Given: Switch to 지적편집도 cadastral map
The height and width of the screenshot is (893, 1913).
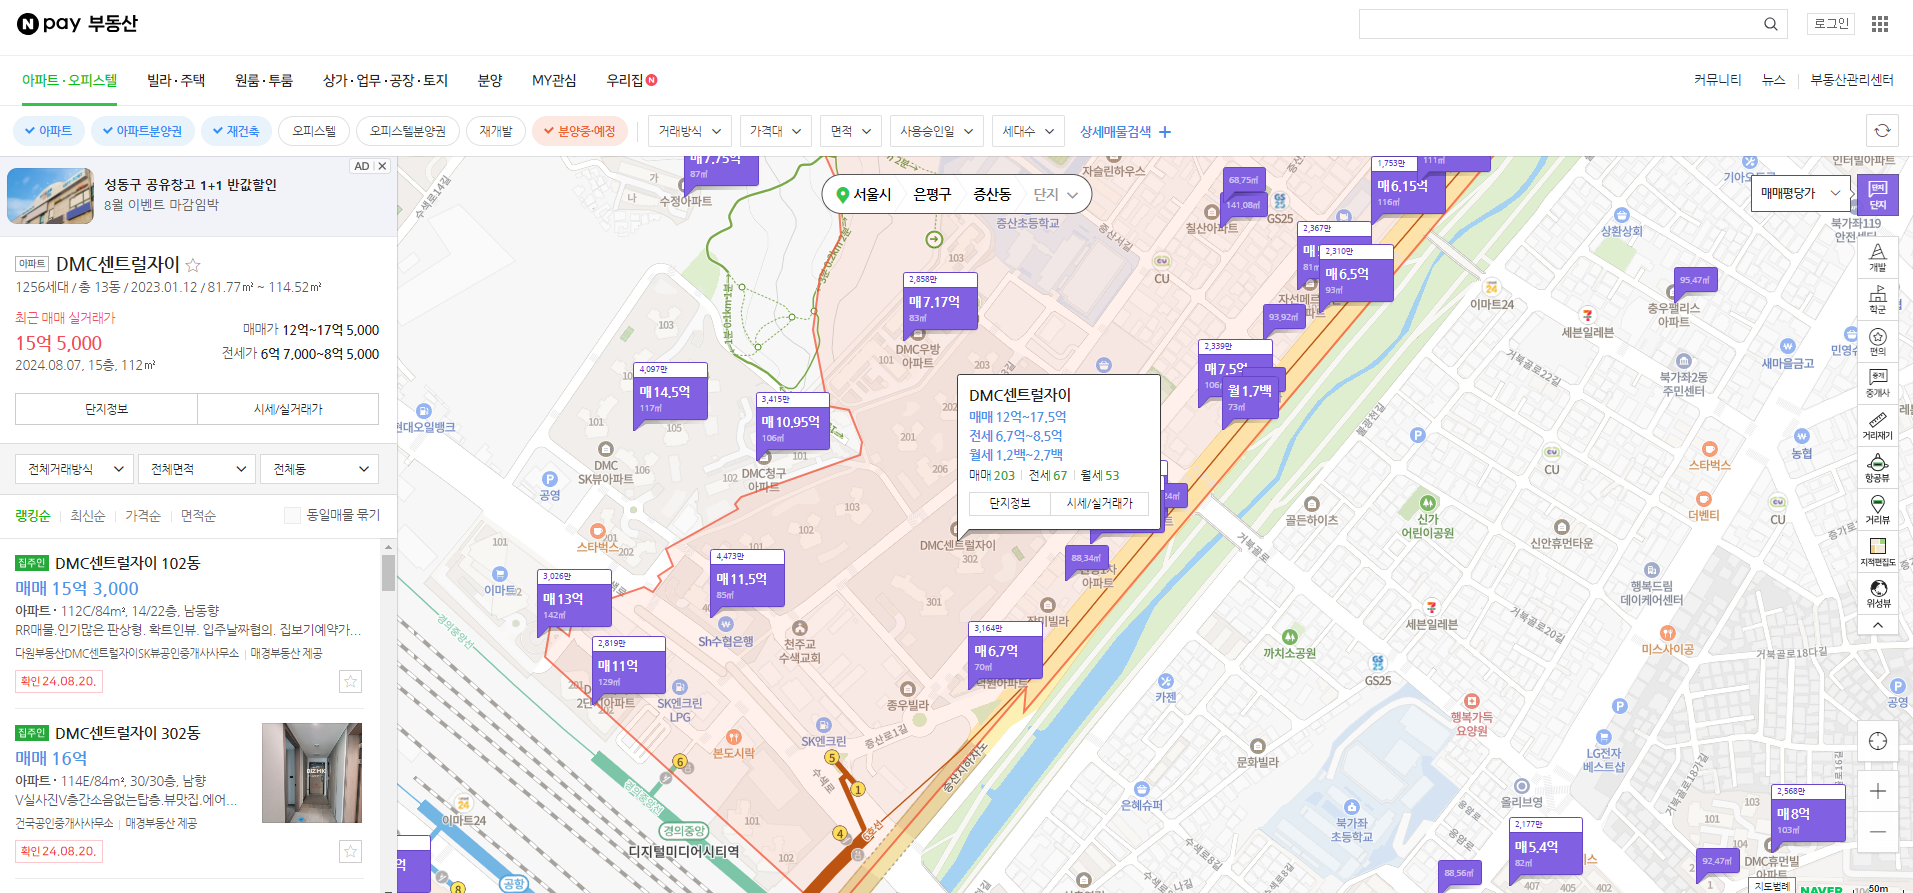Looking at the screenshot, I should pos(1878,551).
